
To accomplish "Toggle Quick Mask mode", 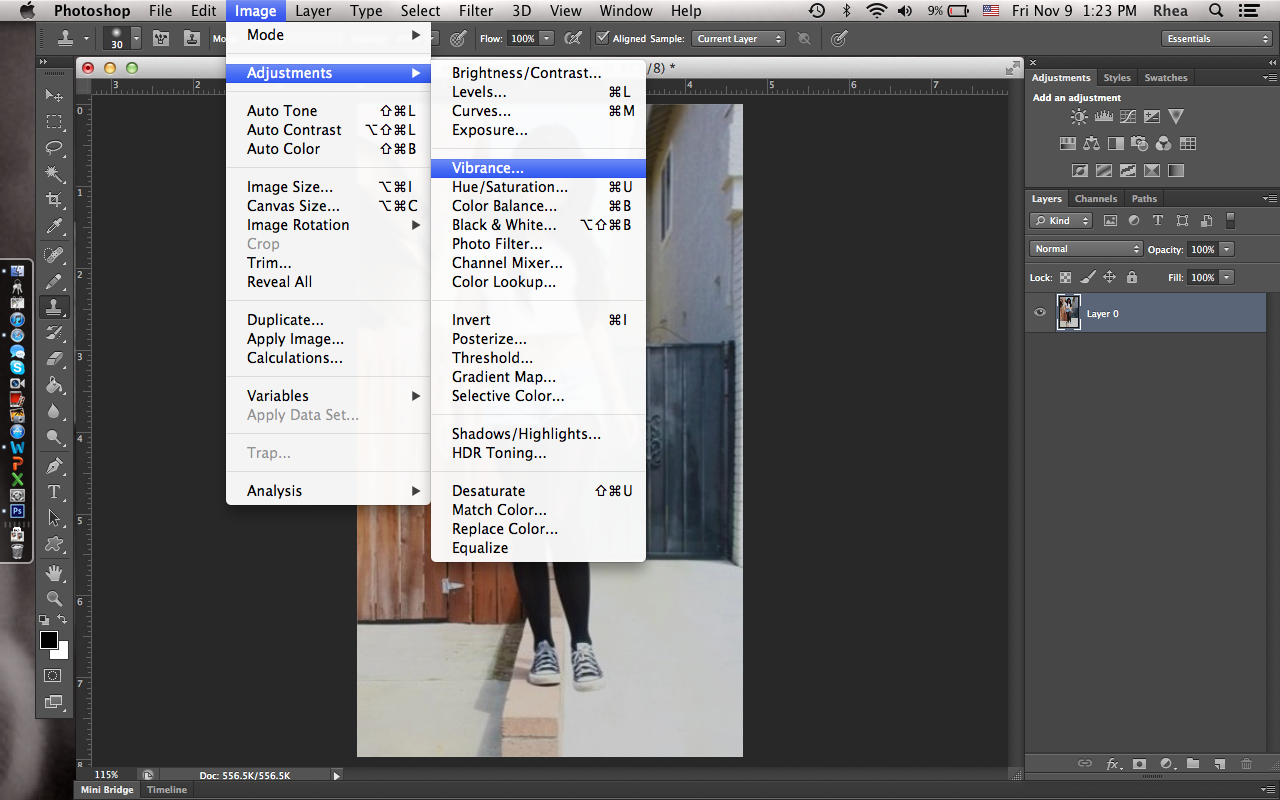I will coord(53,676).
